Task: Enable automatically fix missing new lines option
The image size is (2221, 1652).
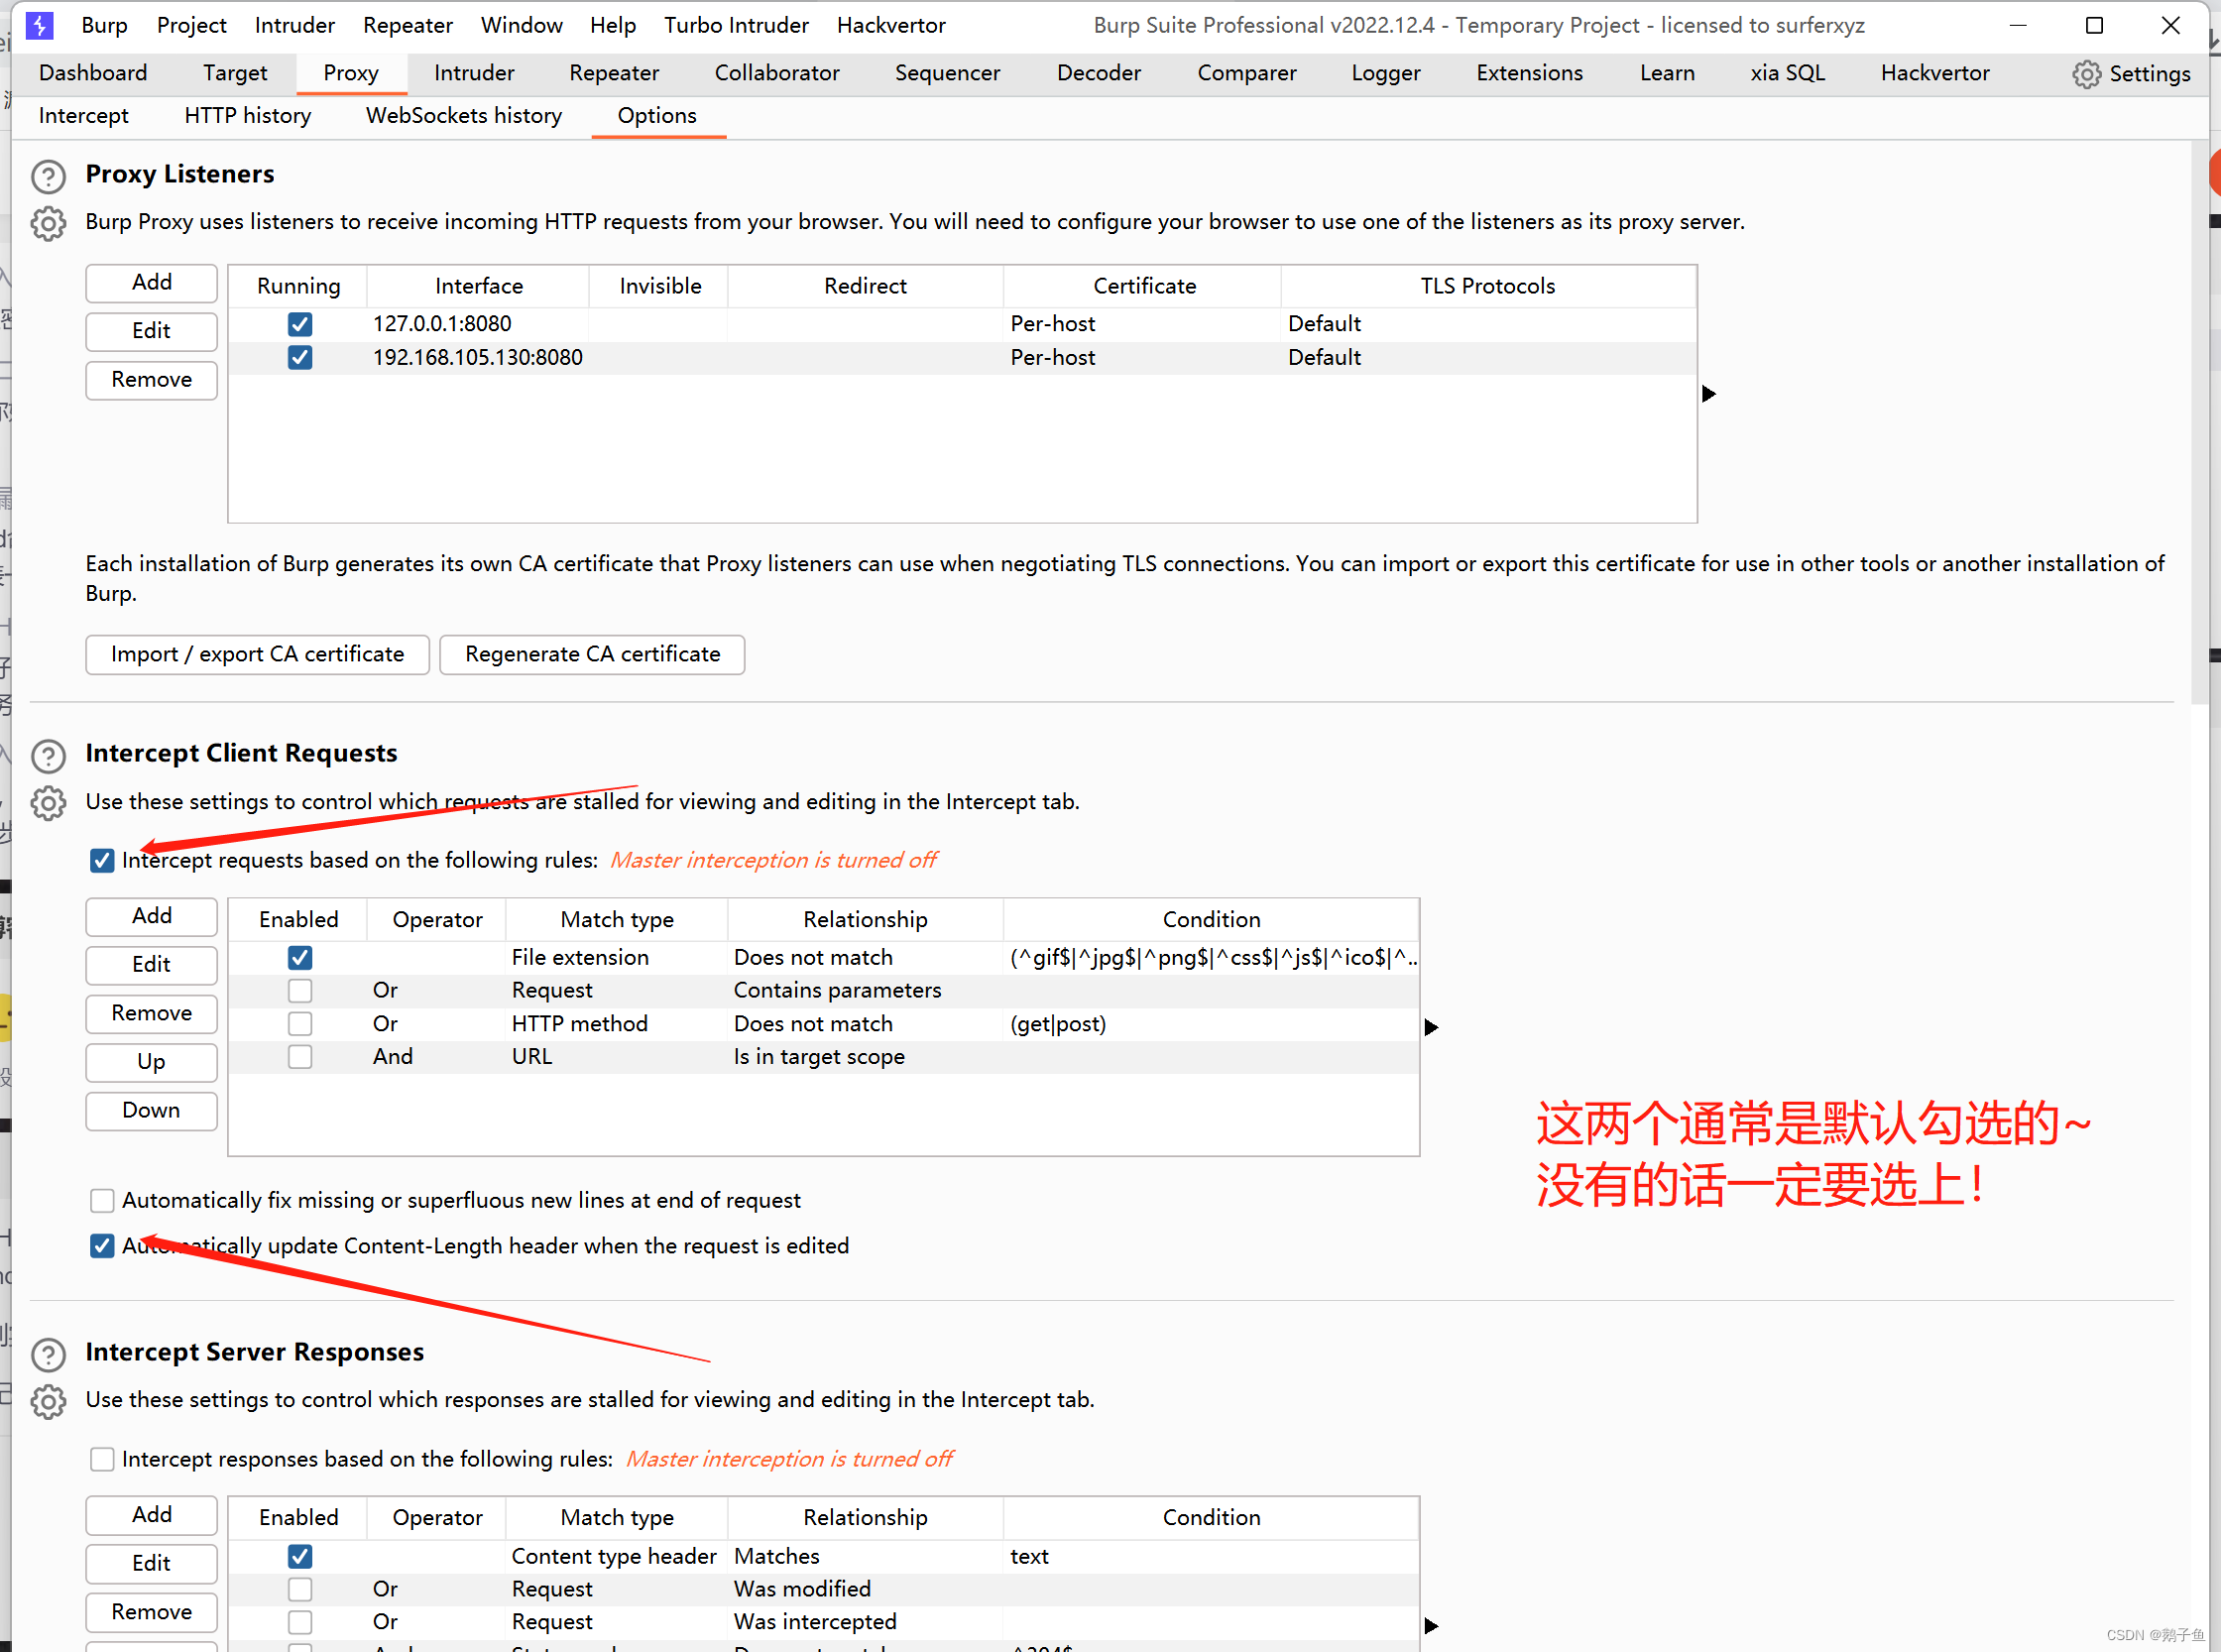Action: point(102,1200)
